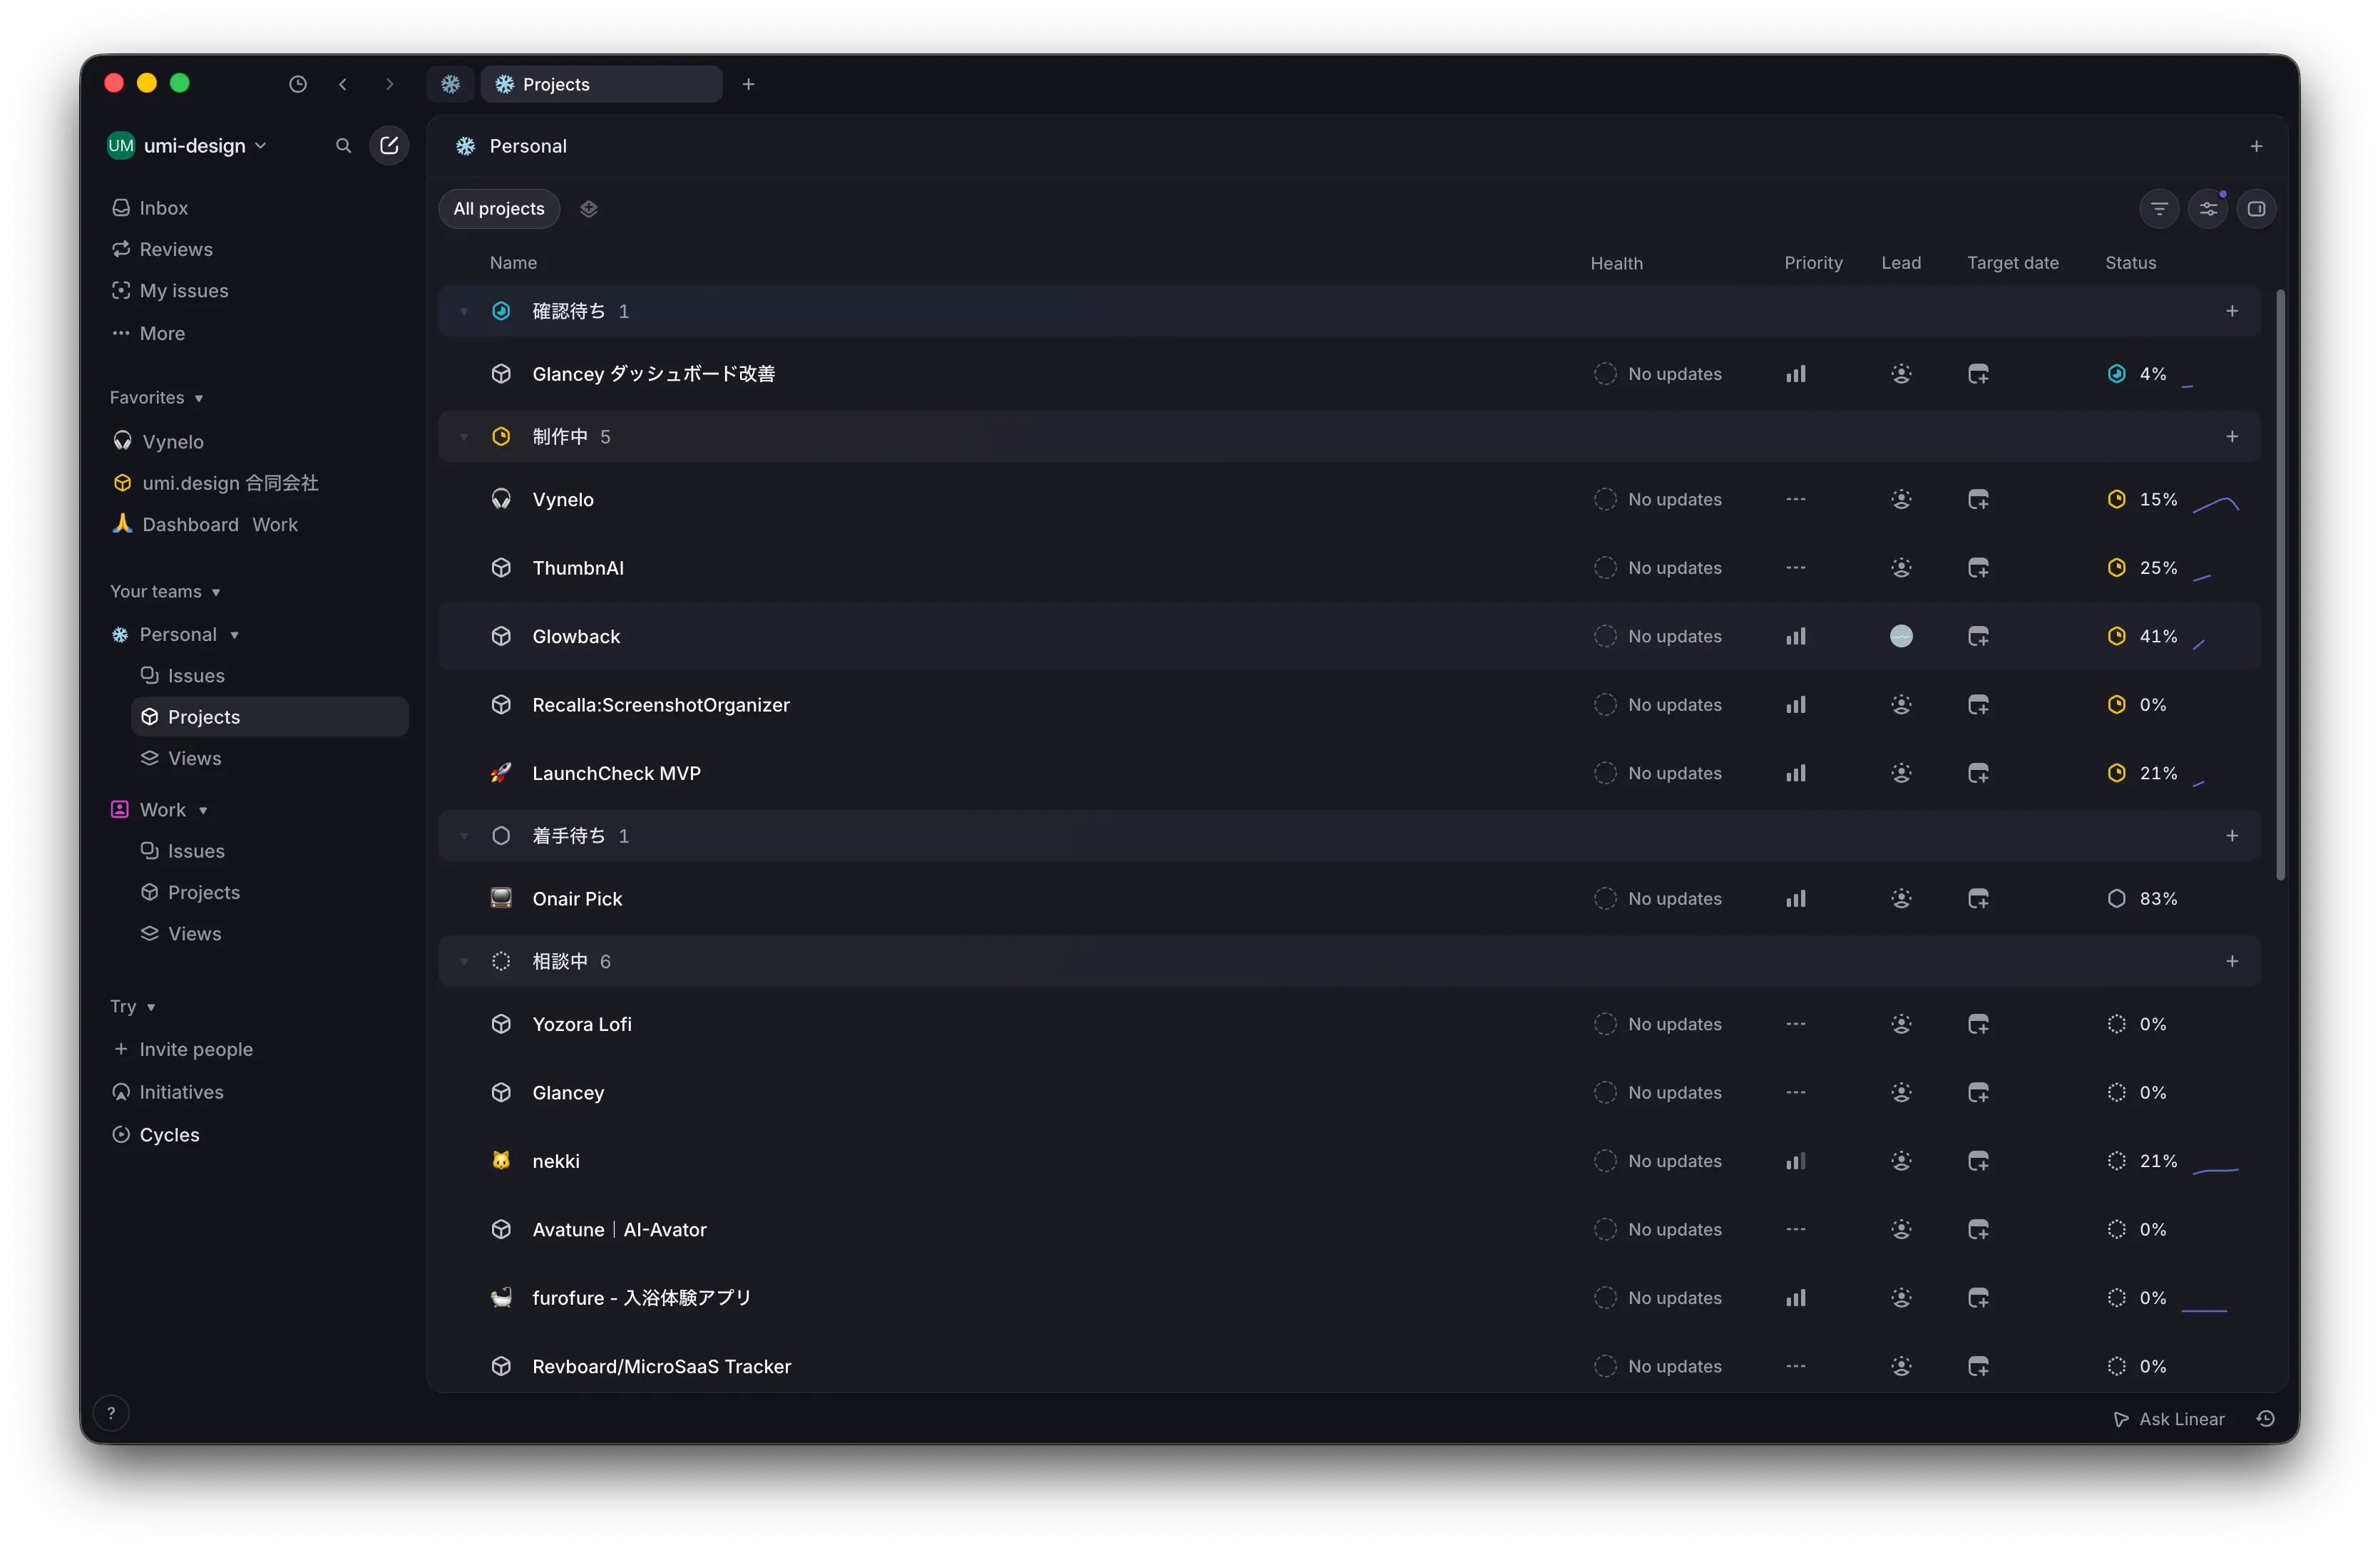Click the history clock icon in title bar
The width and height of the screenshot is (2380, 1550).
tap(298, 84)
